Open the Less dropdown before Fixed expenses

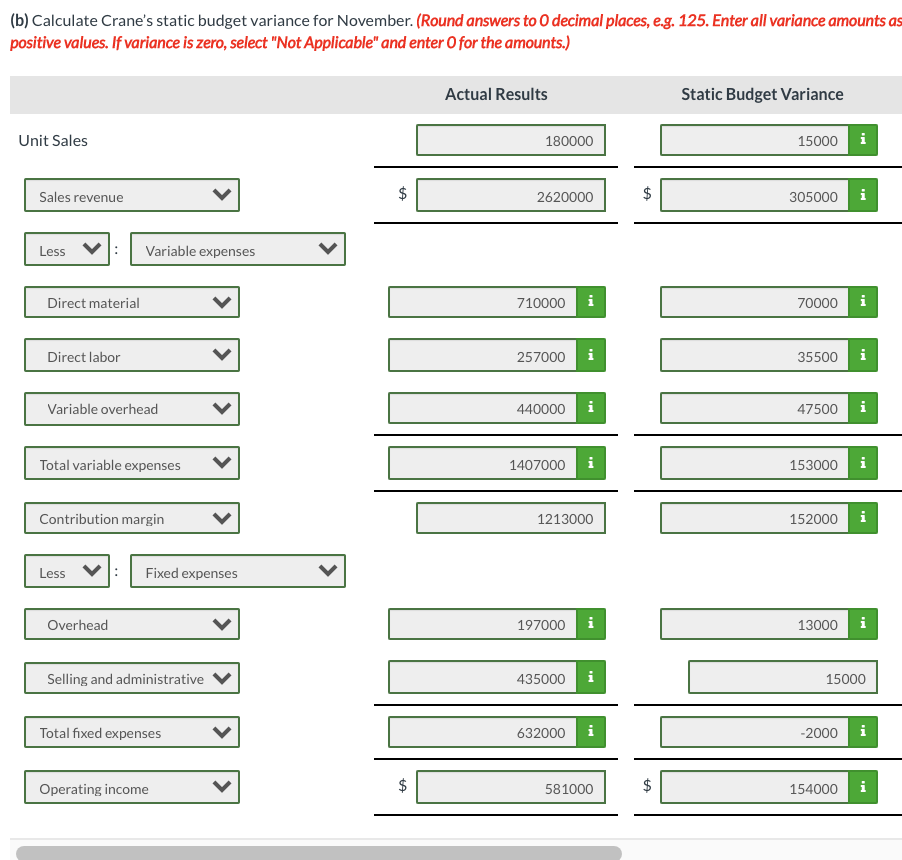[x=67, y=571]
